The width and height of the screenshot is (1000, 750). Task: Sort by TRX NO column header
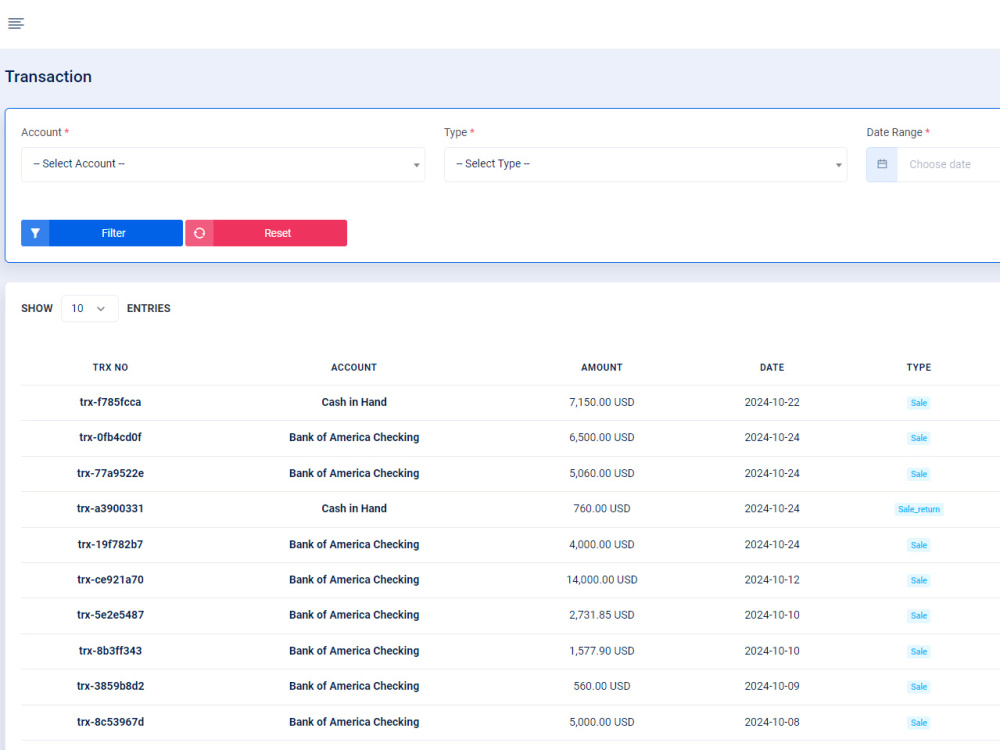pyautogui.click(x=110, y=367)
